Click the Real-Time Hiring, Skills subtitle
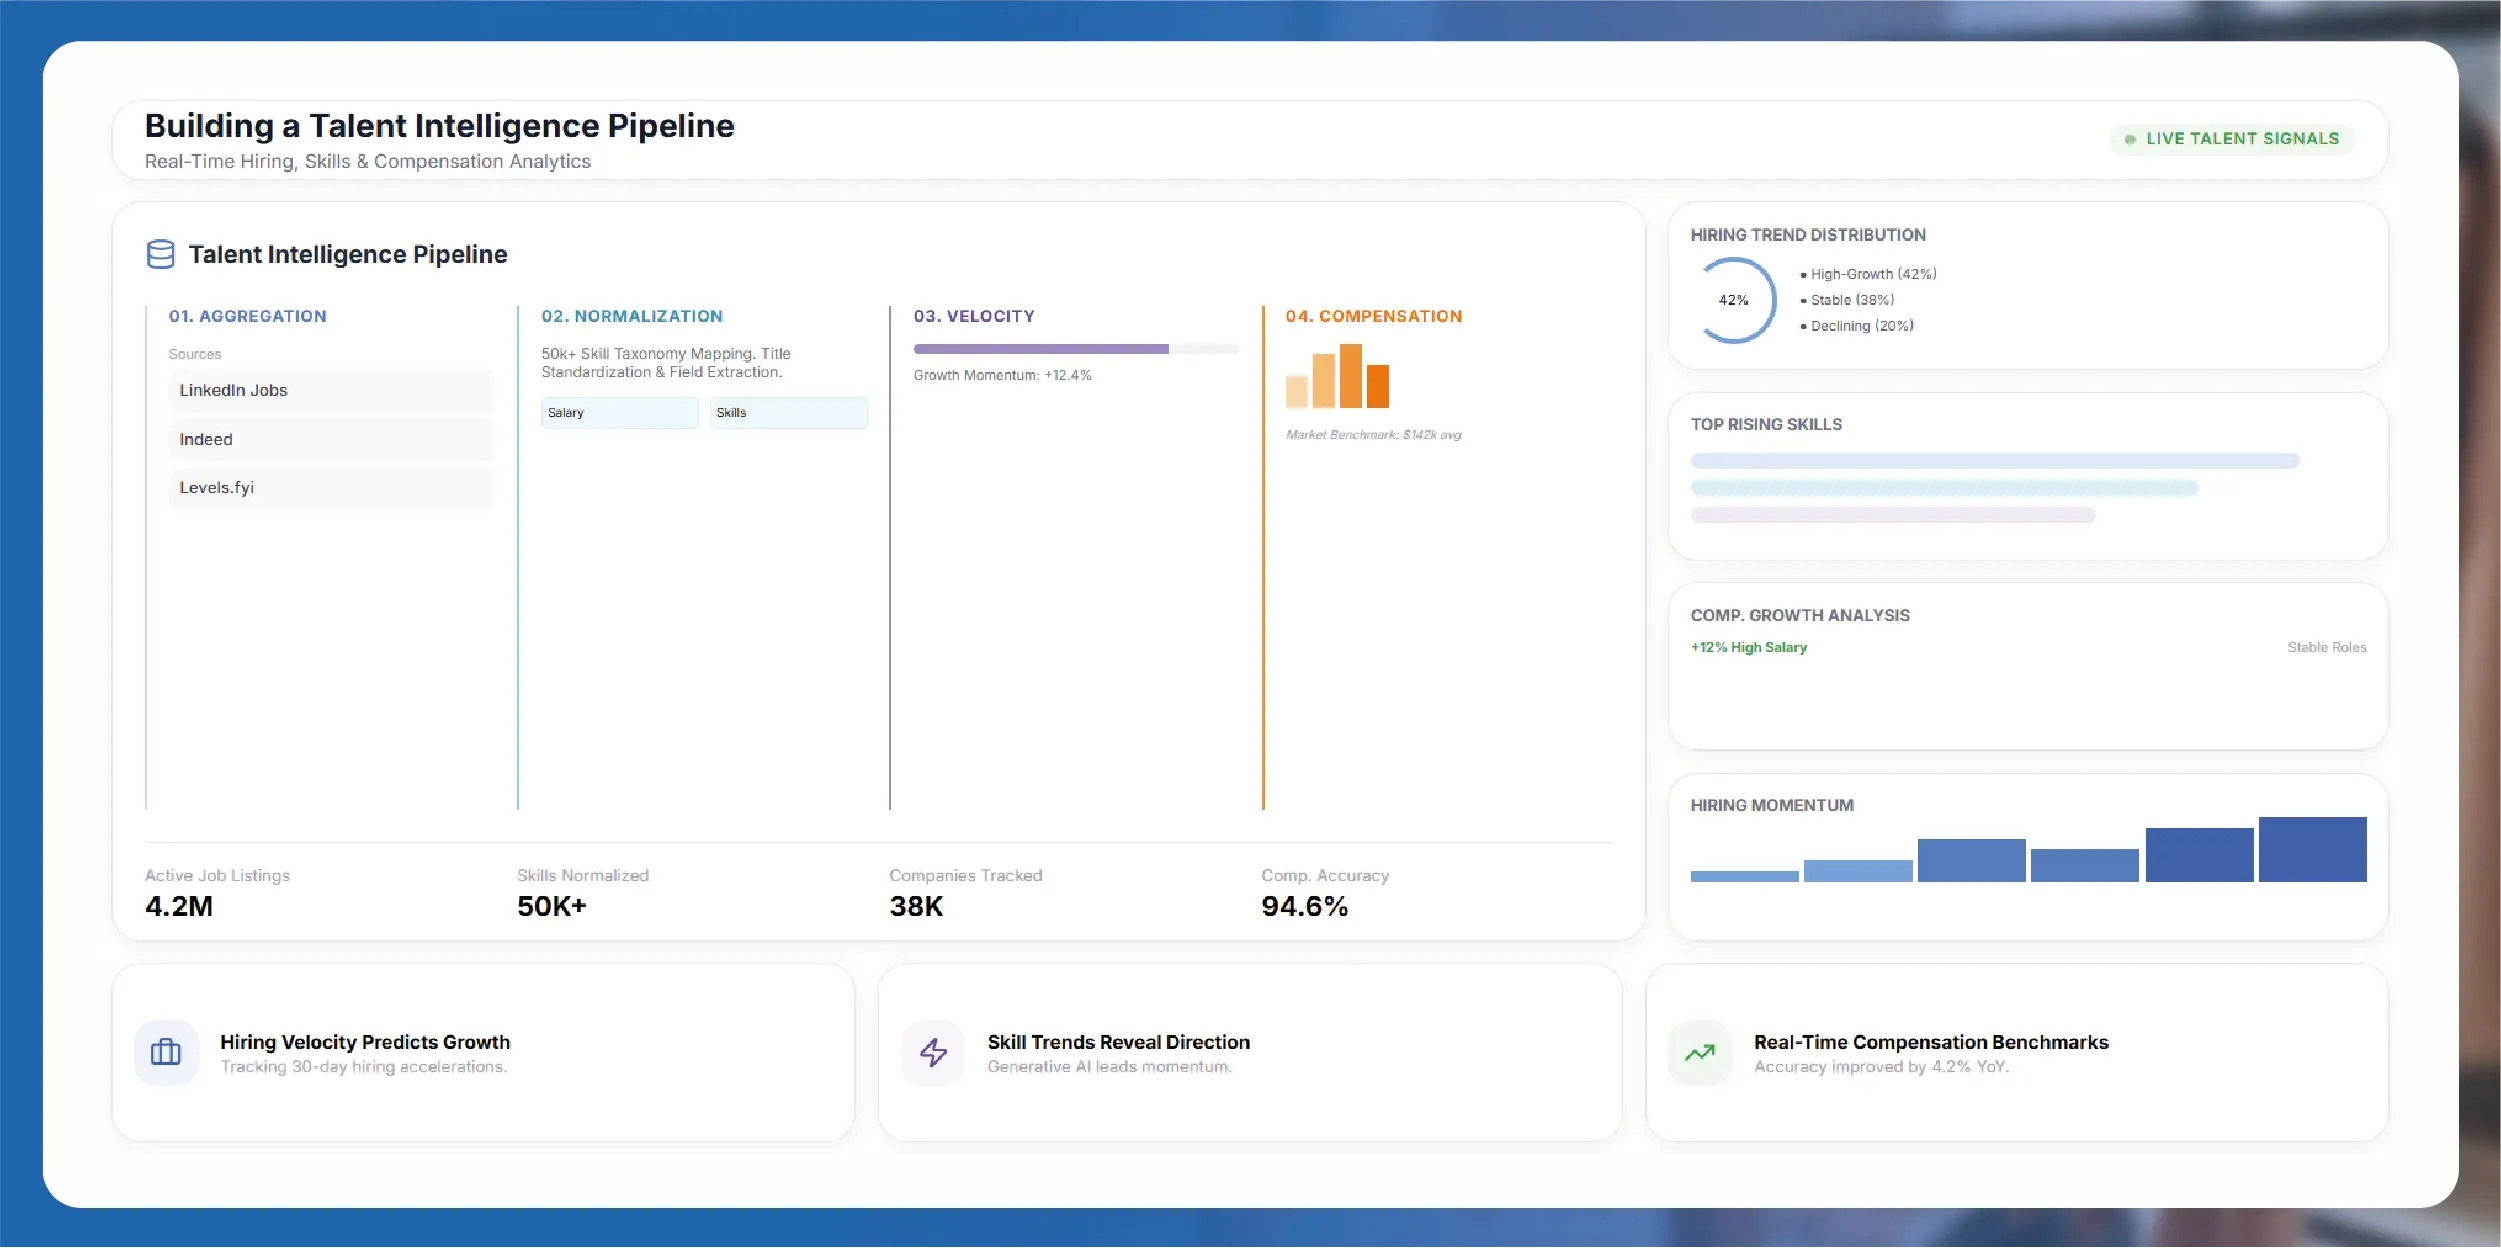 coord(368,161)
